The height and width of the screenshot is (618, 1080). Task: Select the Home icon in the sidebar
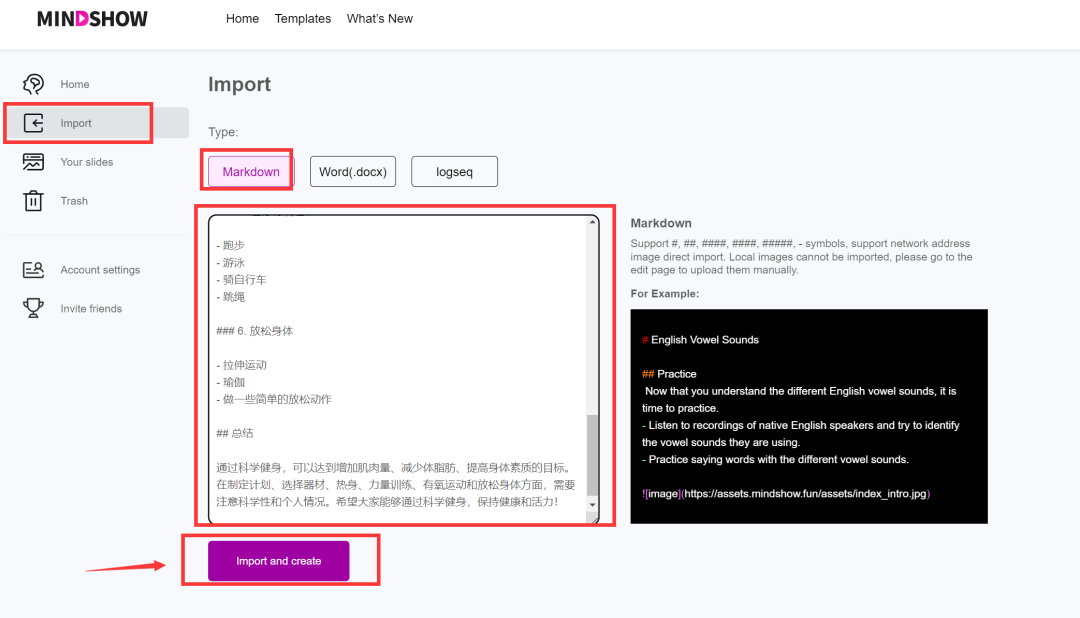pos(33,84)
